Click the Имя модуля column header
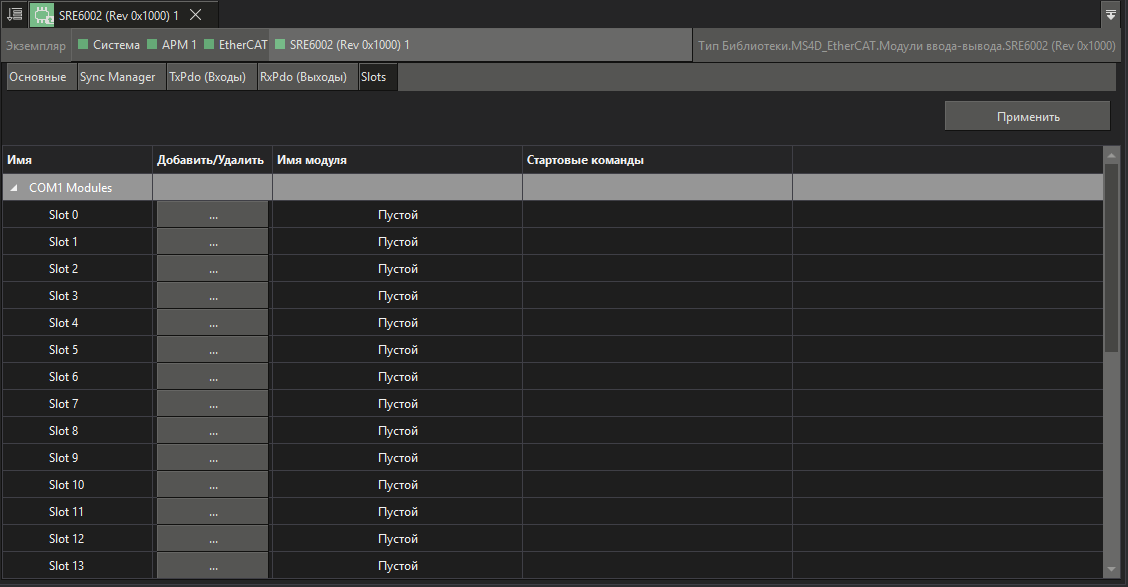The width and height of the screenshot is (1128, 587). (x=397, y=160)
